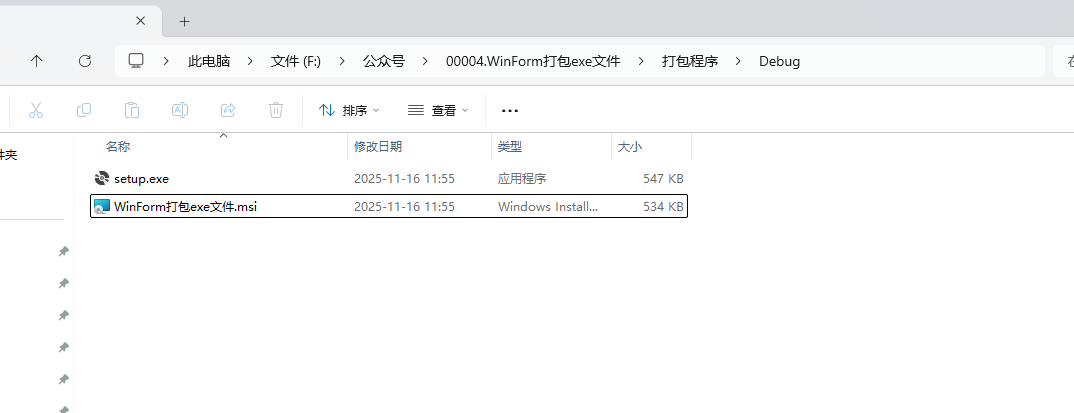Image resolution: width=1074 pixels, height=413 pixels.
Task: Click the modified date of setup.exe
Action: point(404,179)
